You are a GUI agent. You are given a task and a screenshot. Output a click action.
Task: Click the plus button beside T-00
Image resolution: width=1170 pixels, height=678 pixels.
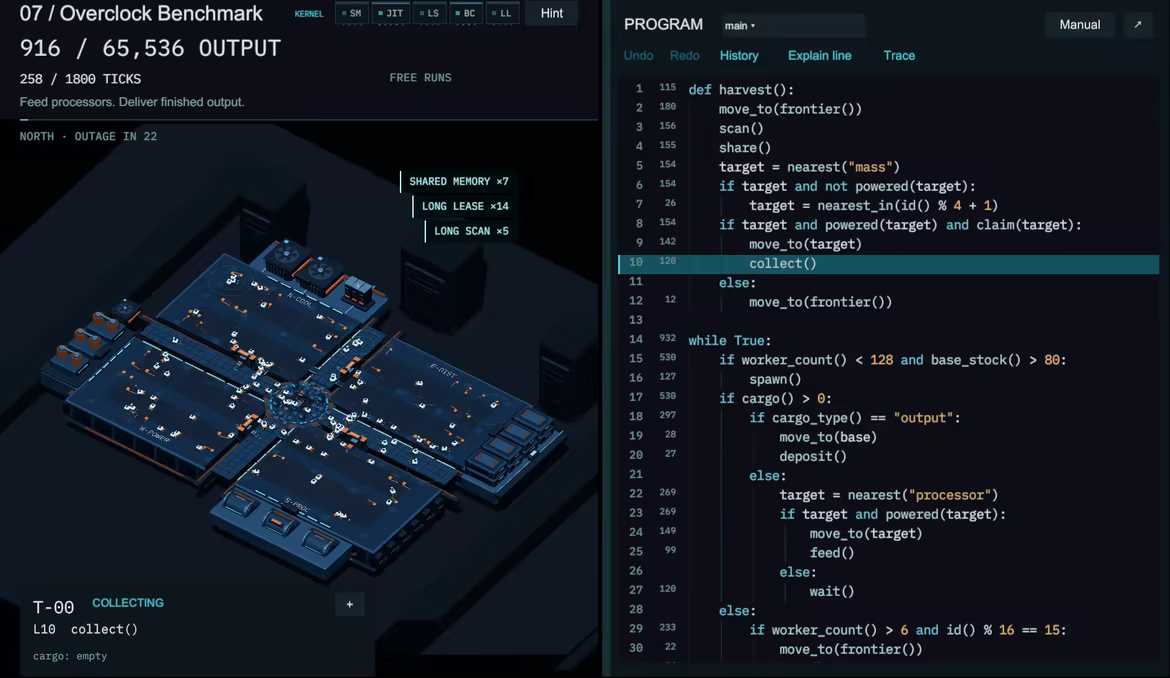coord(349,604)
